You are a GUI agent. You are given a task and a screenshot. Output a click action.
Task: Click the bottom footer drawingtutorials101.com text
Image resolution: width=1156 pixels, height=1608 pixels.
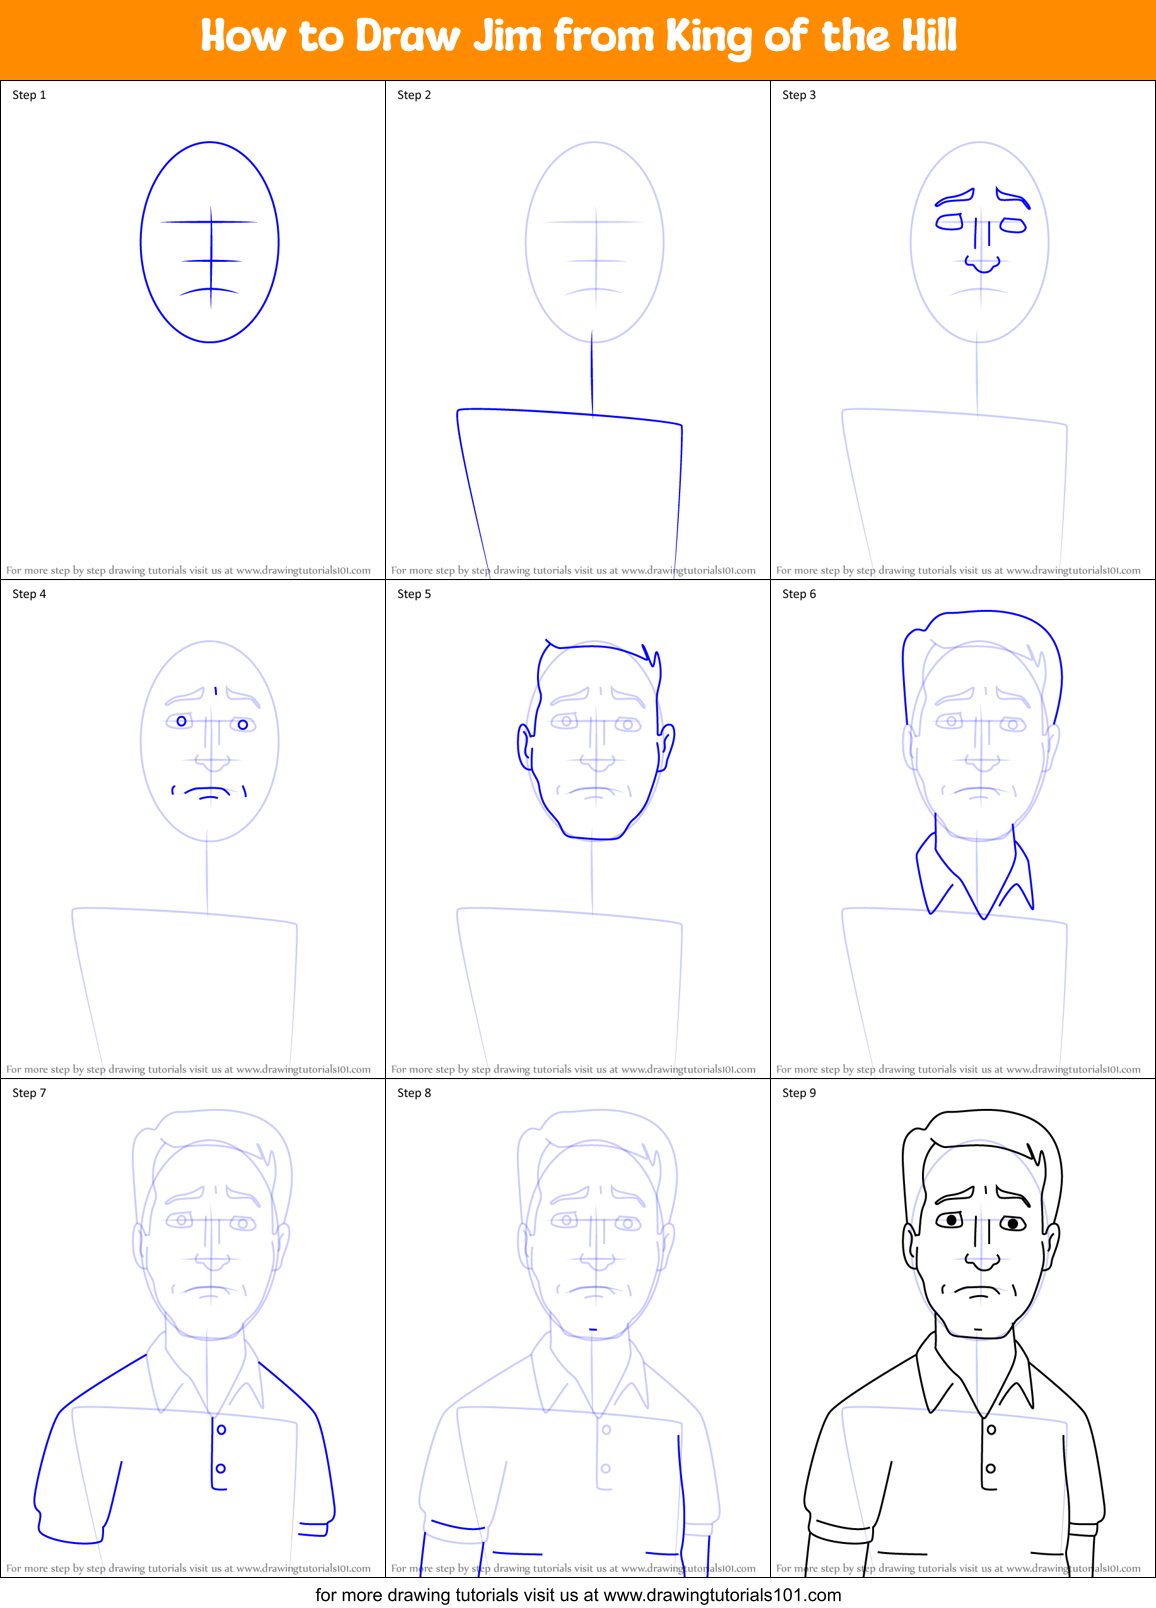[578, 1595]
